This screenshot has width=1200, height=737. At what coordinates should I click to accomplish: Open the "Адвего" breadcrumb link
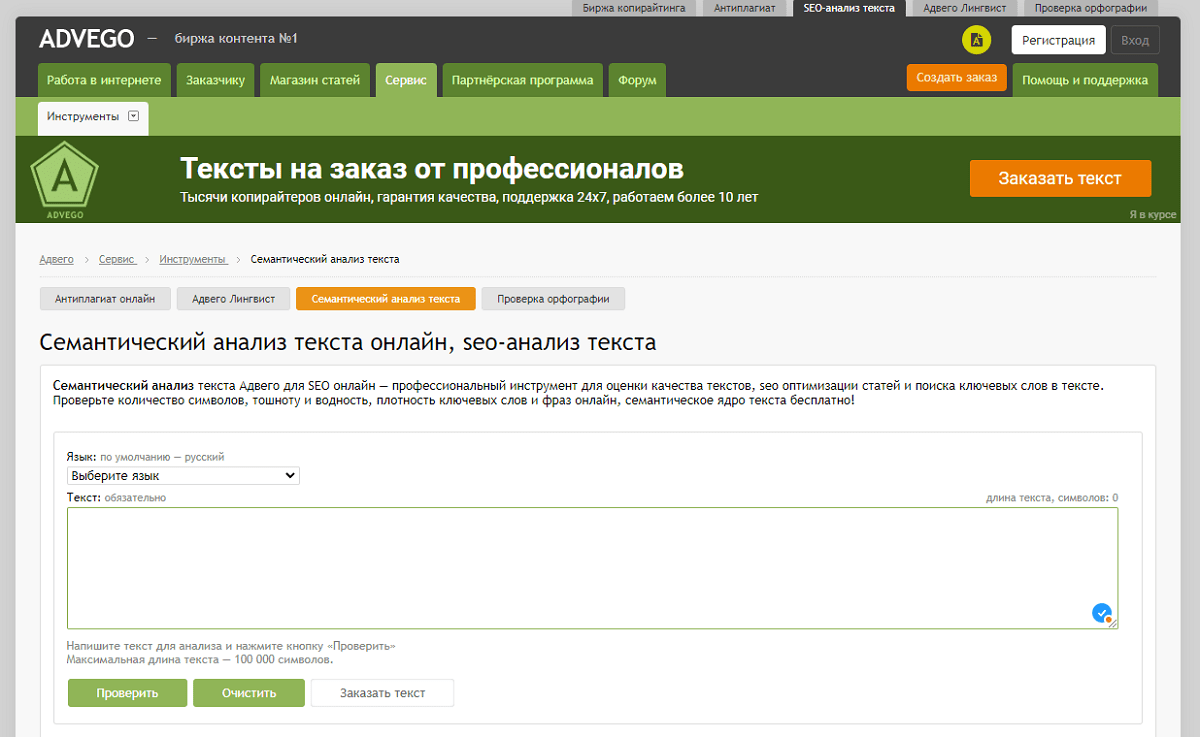(56, 258)
